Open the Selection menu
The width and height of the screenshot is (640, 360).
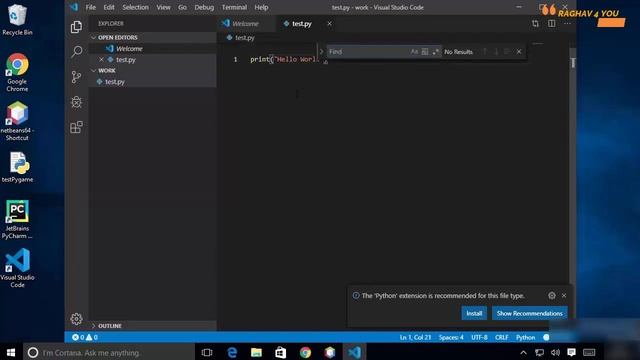click(x=136, y=7)
